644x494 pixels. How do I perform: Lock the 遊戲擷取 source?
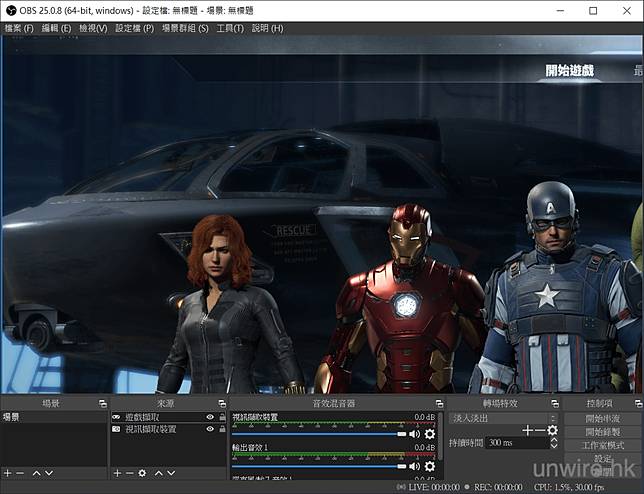click(222, 417)
